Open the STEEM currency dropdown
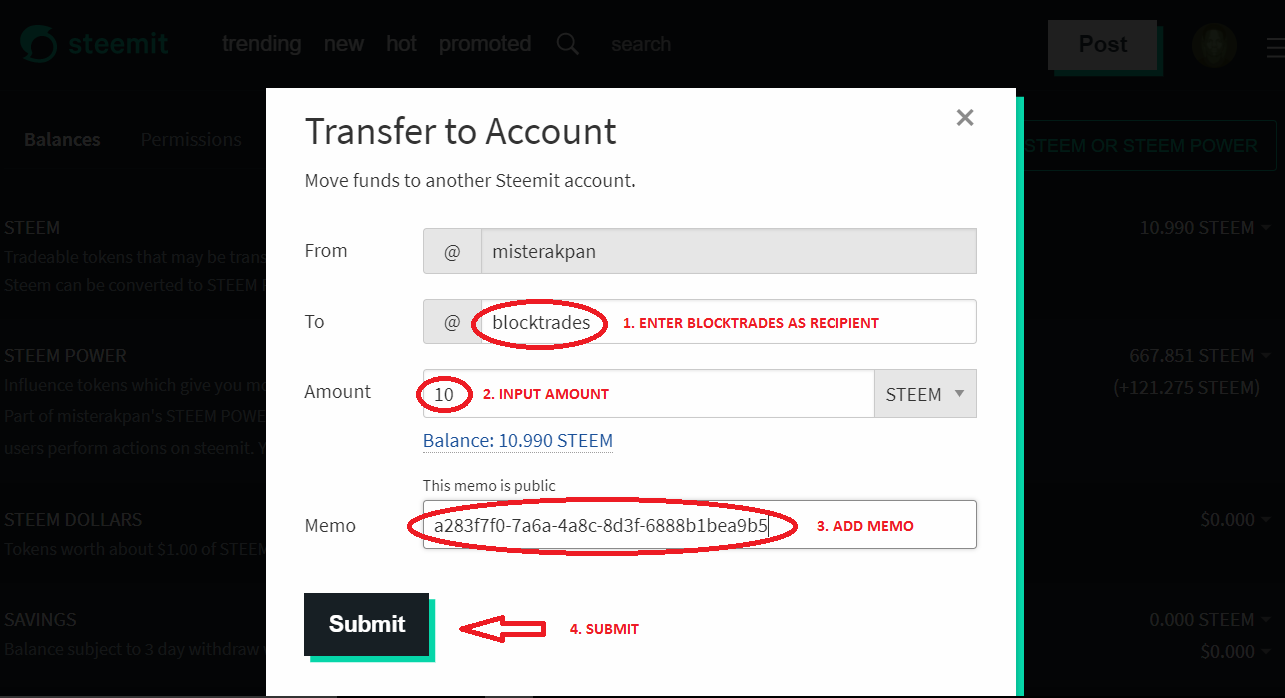 click(925, 394)
